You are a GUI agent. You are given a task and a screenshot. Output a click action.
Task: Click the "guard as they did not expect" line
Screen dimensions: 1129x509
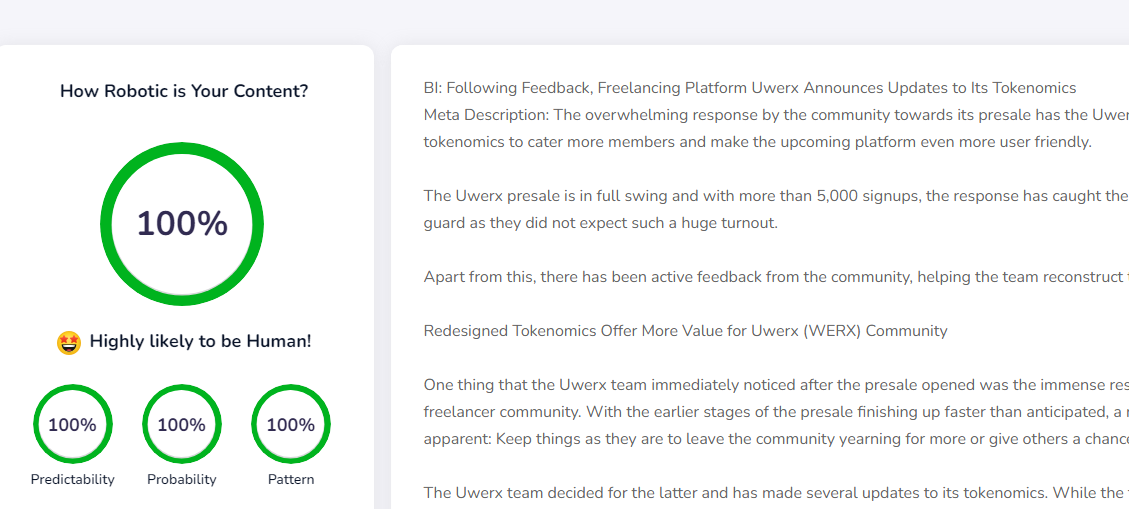[600, 223]
